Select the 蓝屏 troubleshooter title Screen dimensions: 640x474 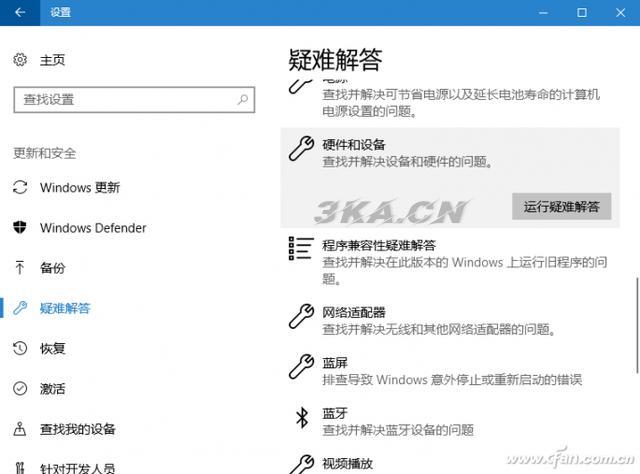pyautogui.click(x=335, y=363)
